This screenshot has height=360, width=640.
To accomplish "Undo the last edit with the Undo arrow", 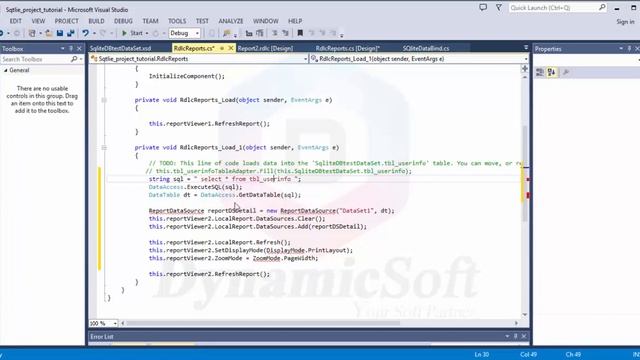I will click(x=85, y=33).
